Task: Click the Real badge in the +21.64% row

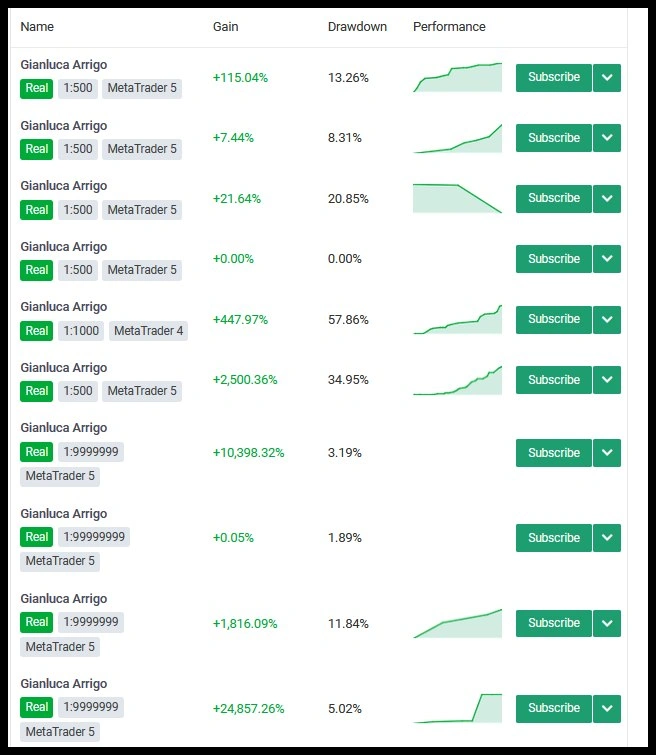Action: tap(37, 209)
